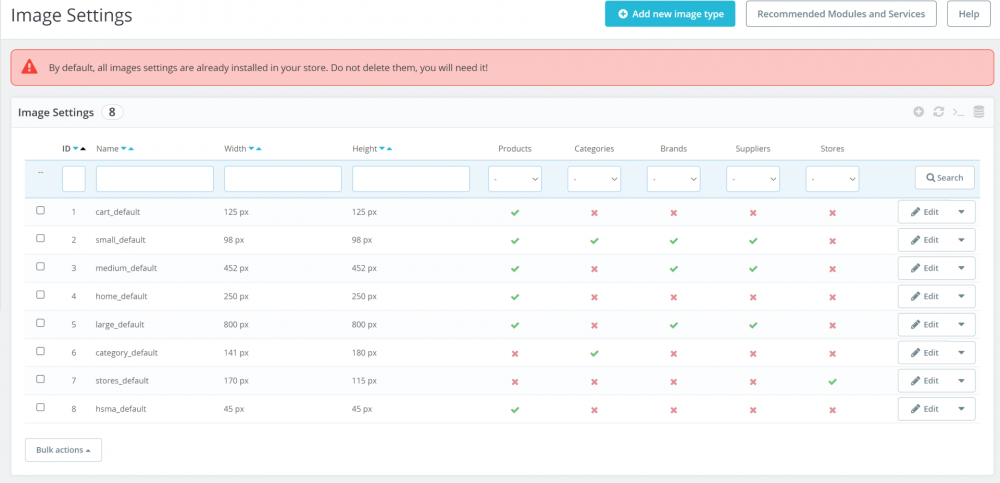Toggle Stores status for stores_default

click(832, 381)
